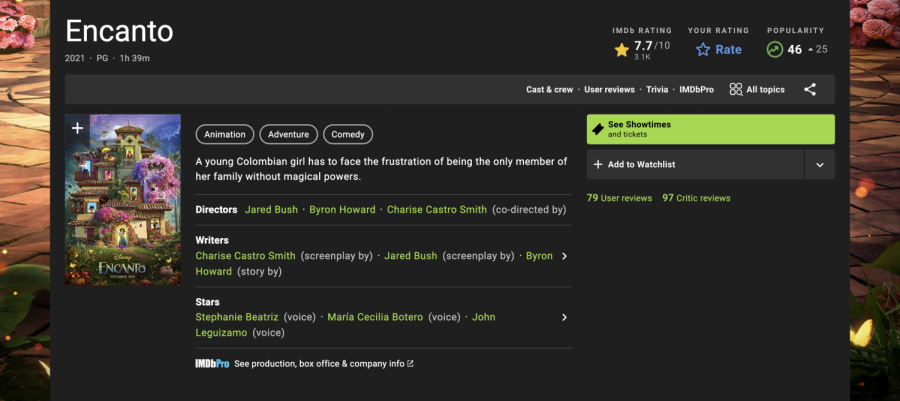Open User reviews from top bar
The height and width of the screenshot is (401, 900).
(610, 89)
